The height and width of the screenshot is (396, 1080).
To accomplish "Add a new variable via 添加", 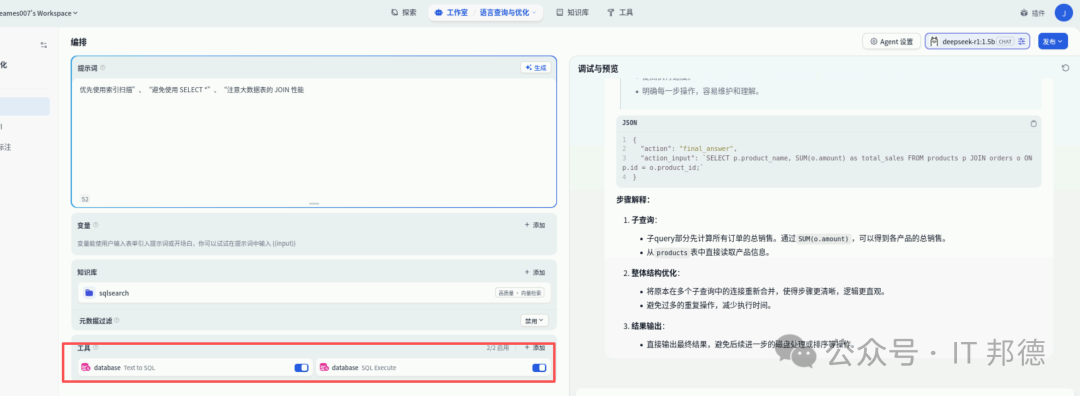I will 535,225.
